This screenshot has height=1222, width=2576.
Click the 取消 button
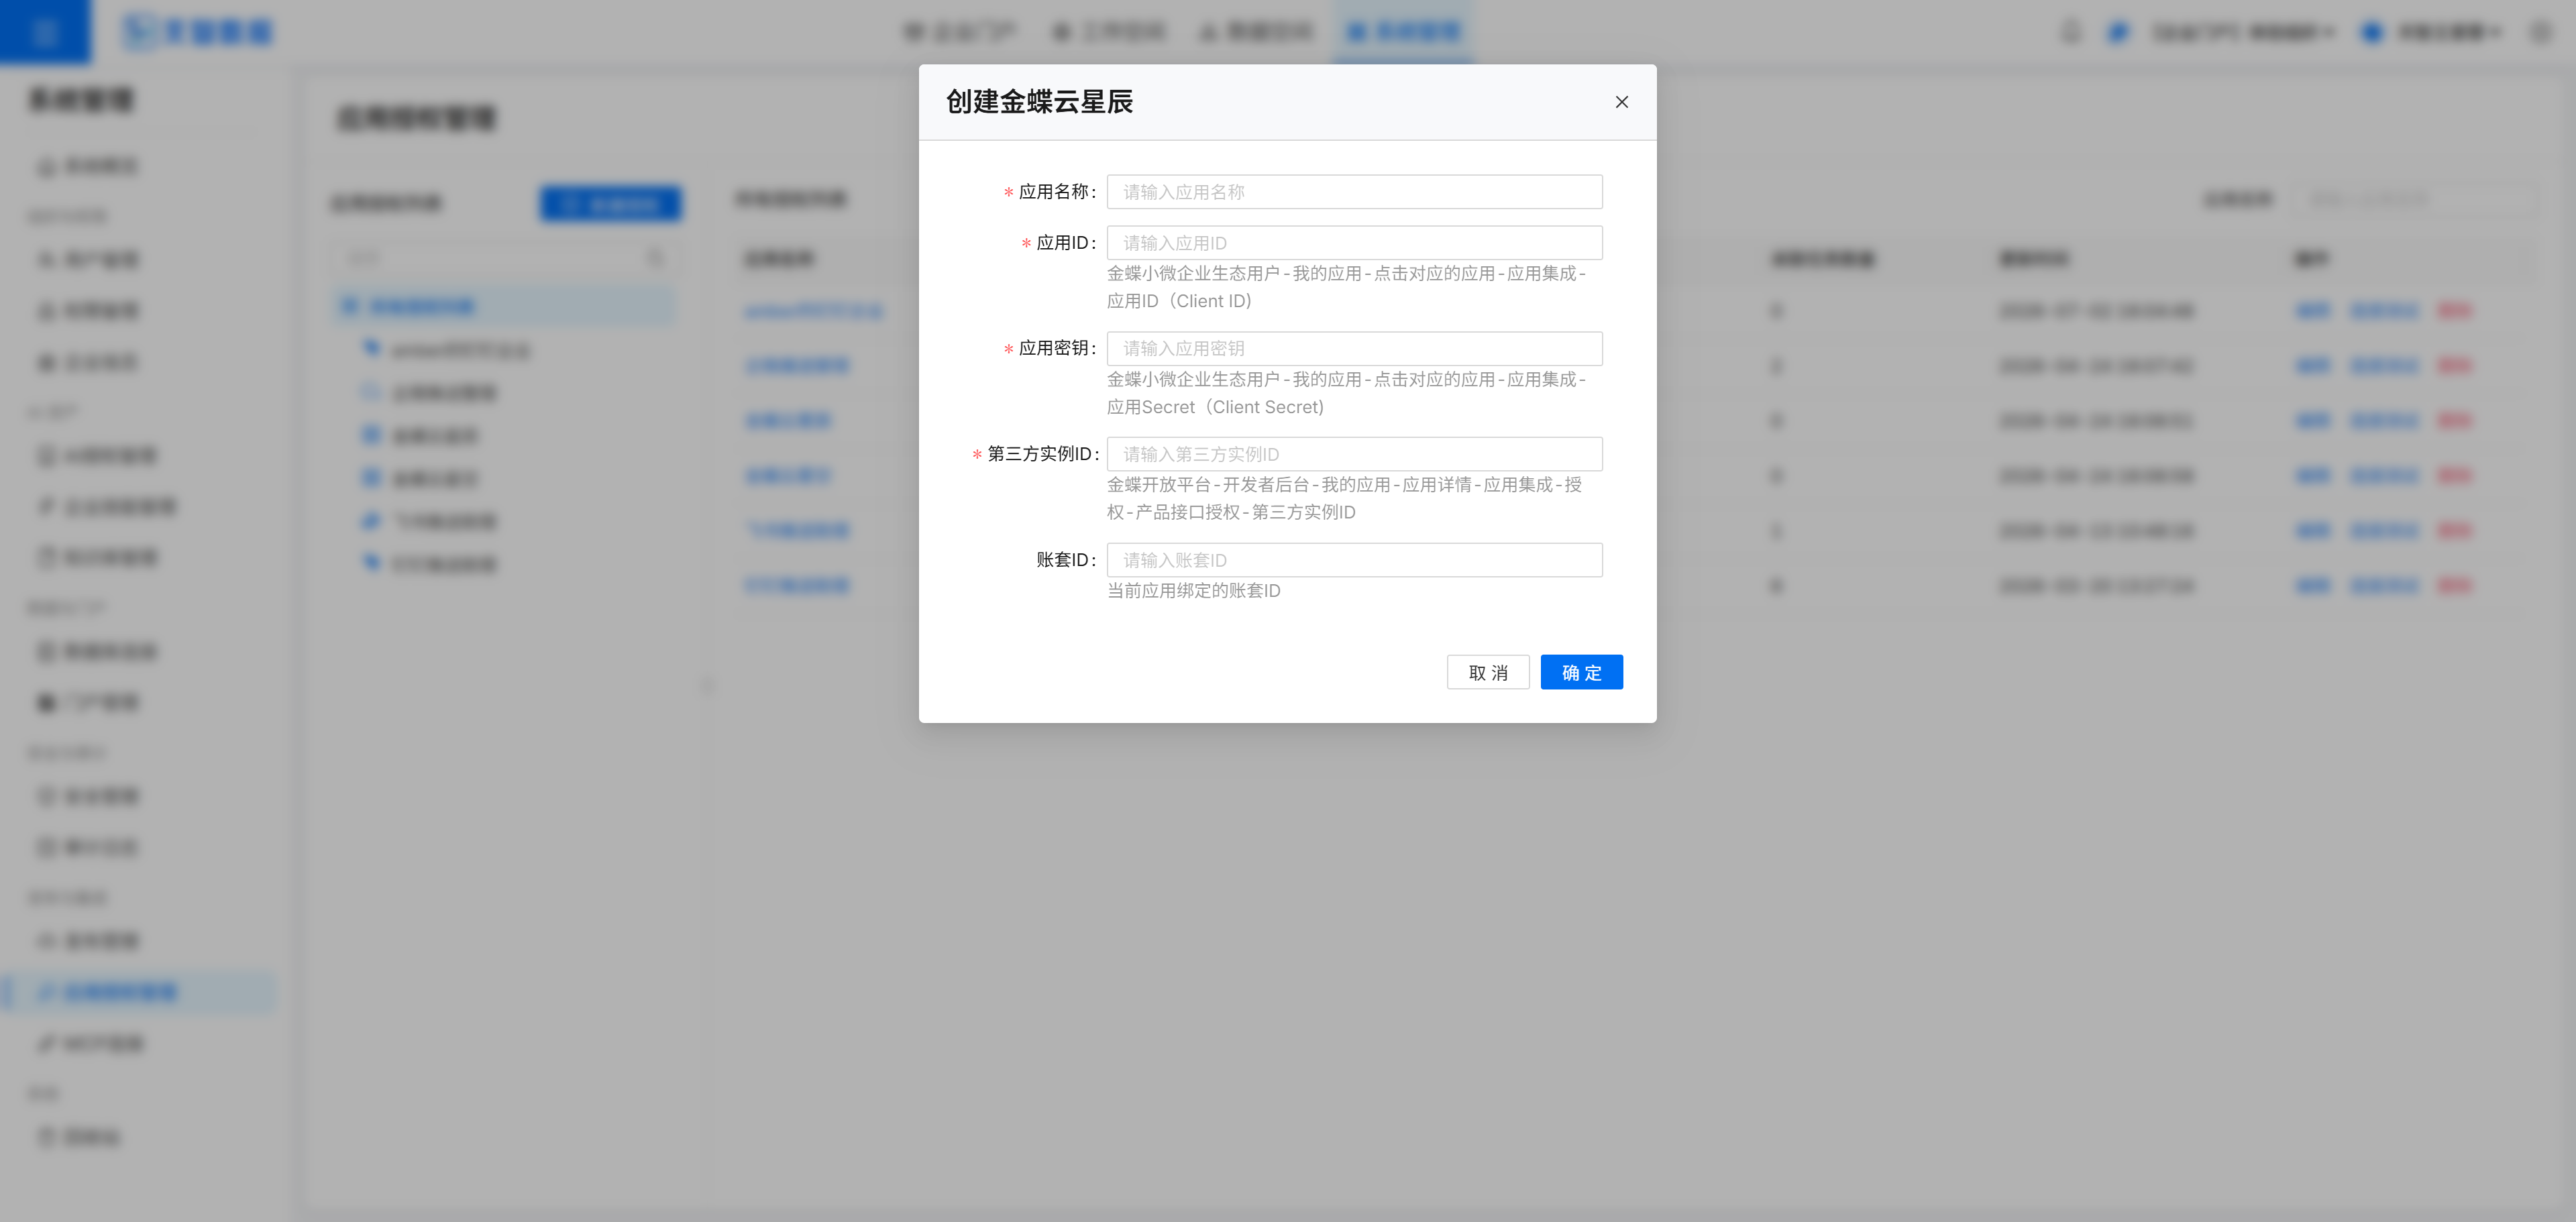tap(1487, 672)
